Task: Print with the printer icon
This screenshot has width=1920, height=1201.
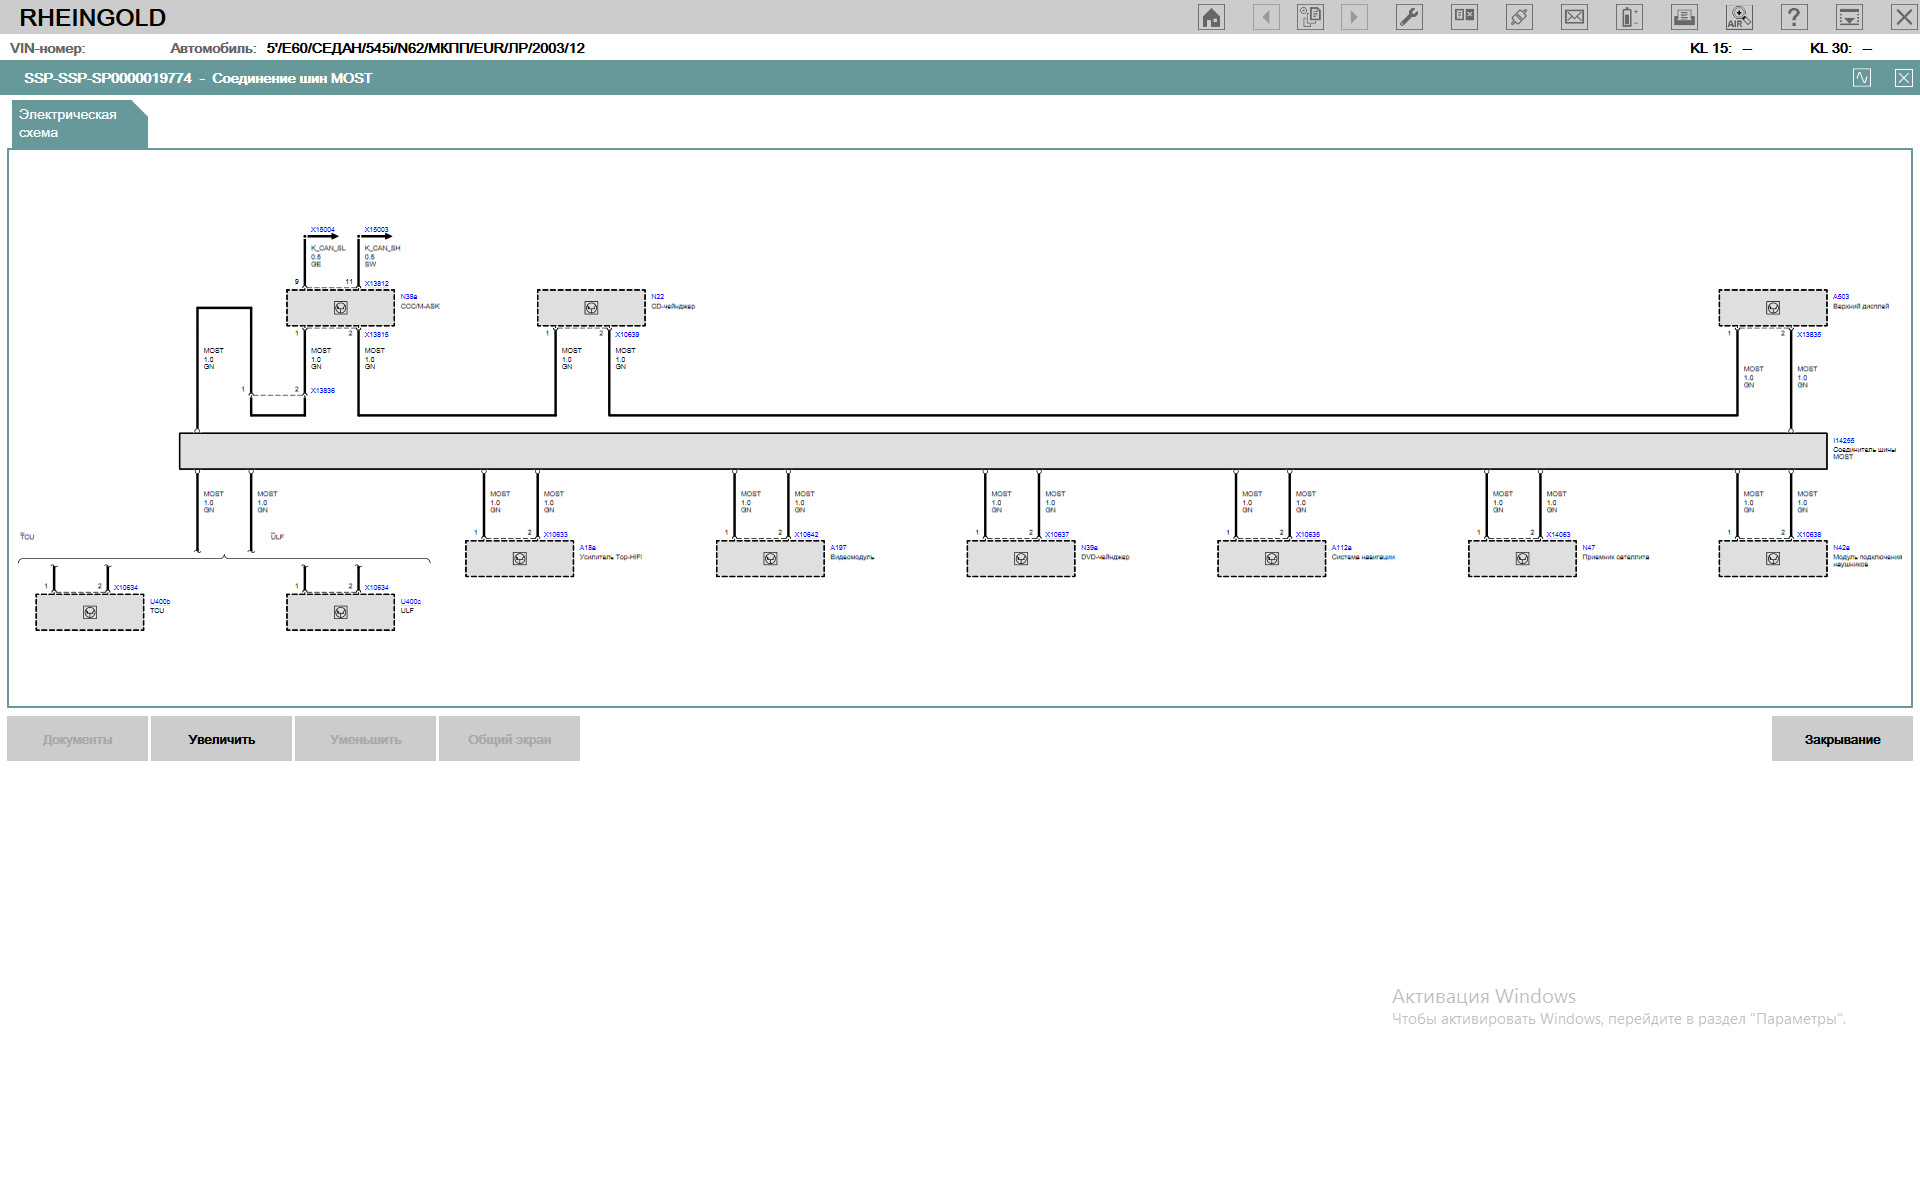Action: [x=1684, y=17]
